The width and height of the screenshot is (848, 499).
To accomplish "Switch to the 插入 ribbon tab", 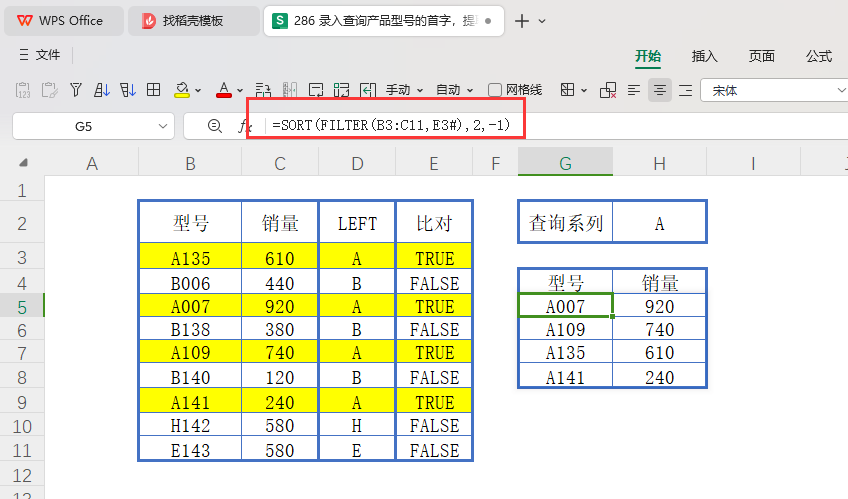I will 705,56.
